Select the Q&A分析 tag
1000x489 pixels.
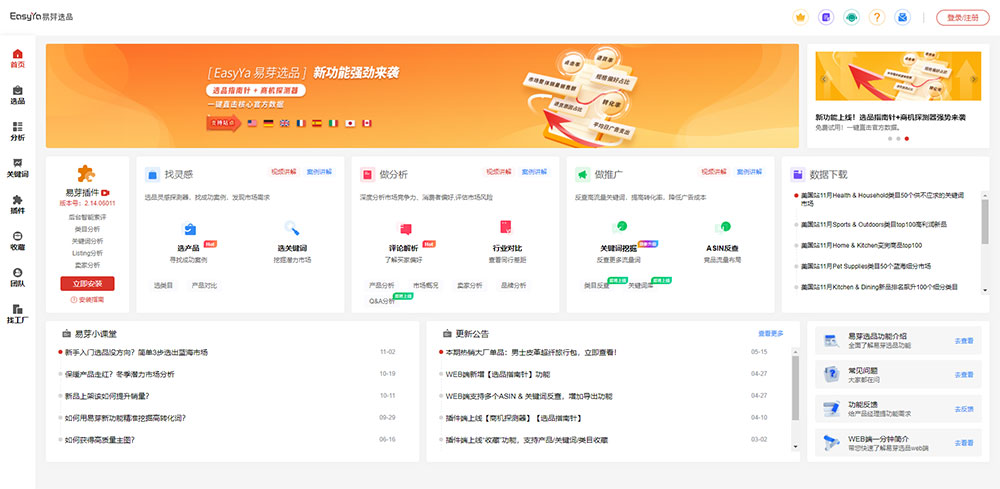[x=381, y=301]
